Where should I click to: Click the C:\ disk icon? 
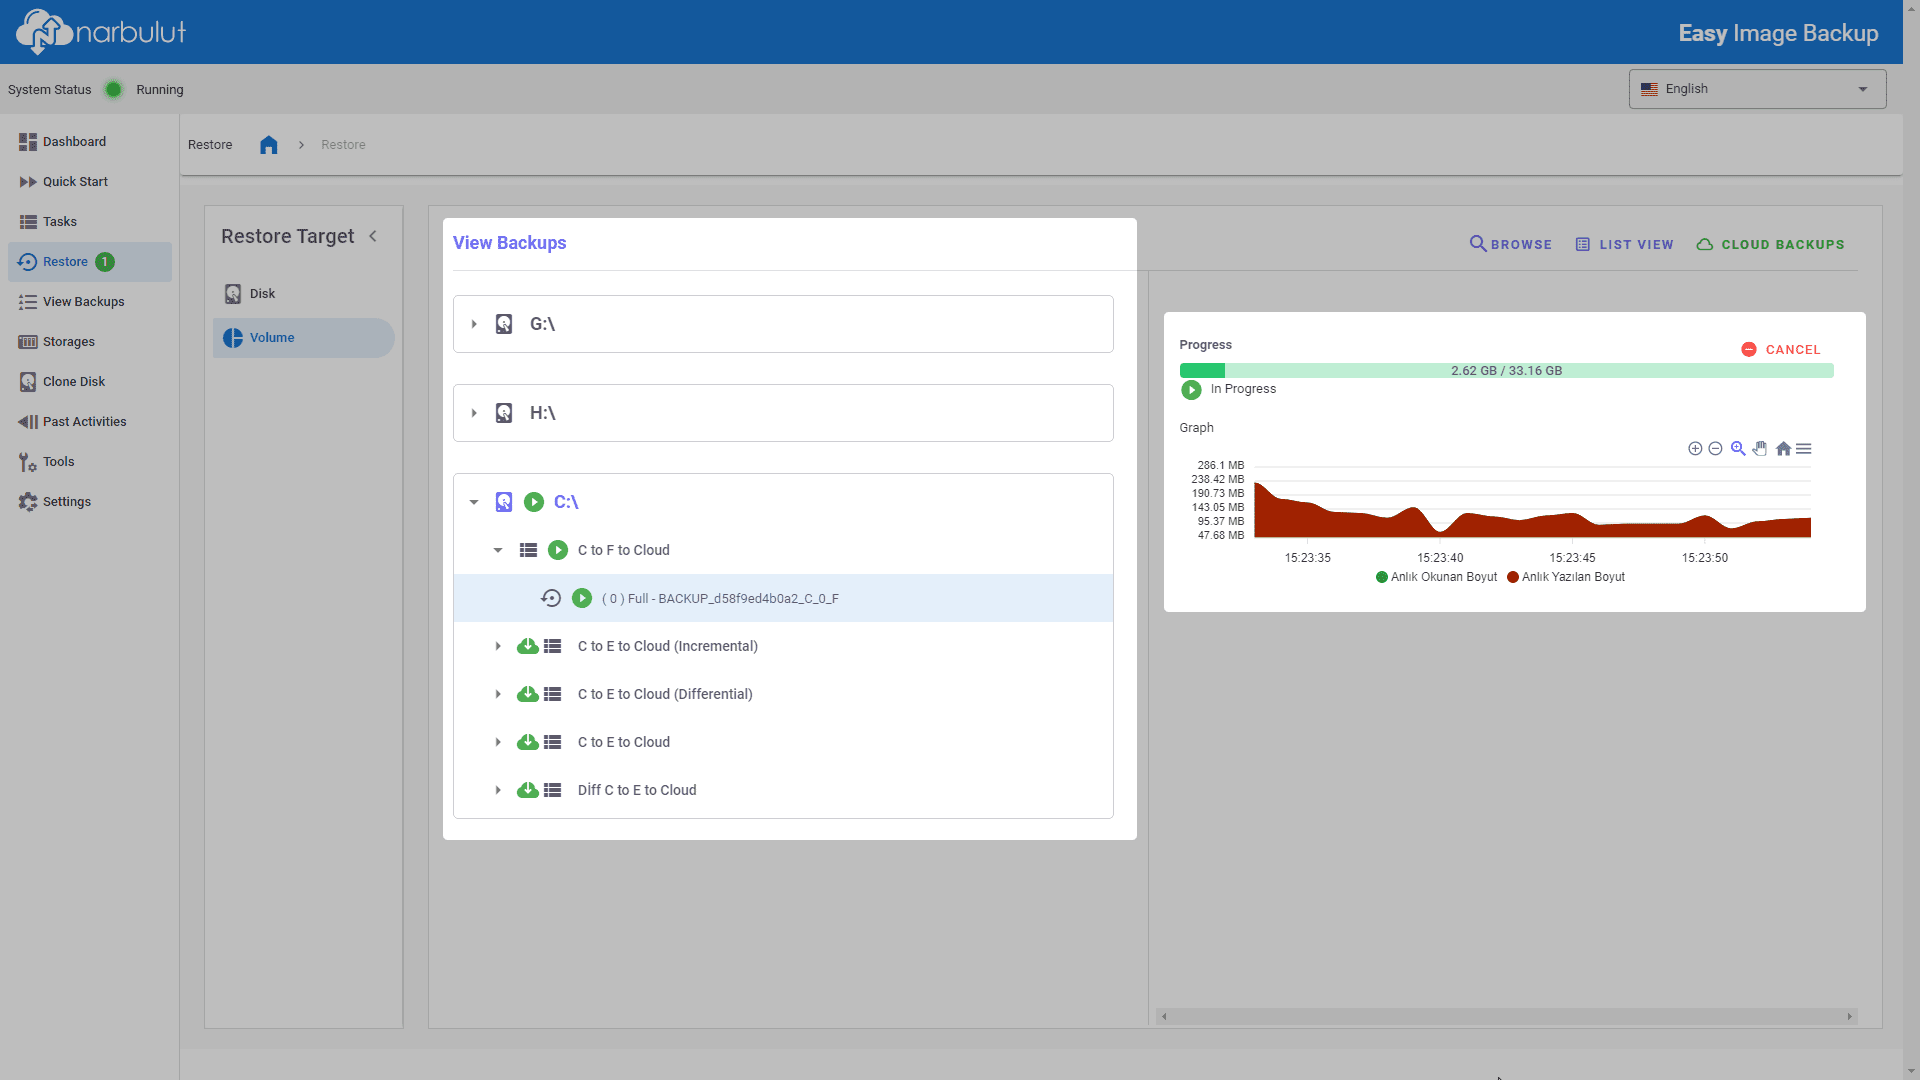pyautogui.click(x=504, y=502)
